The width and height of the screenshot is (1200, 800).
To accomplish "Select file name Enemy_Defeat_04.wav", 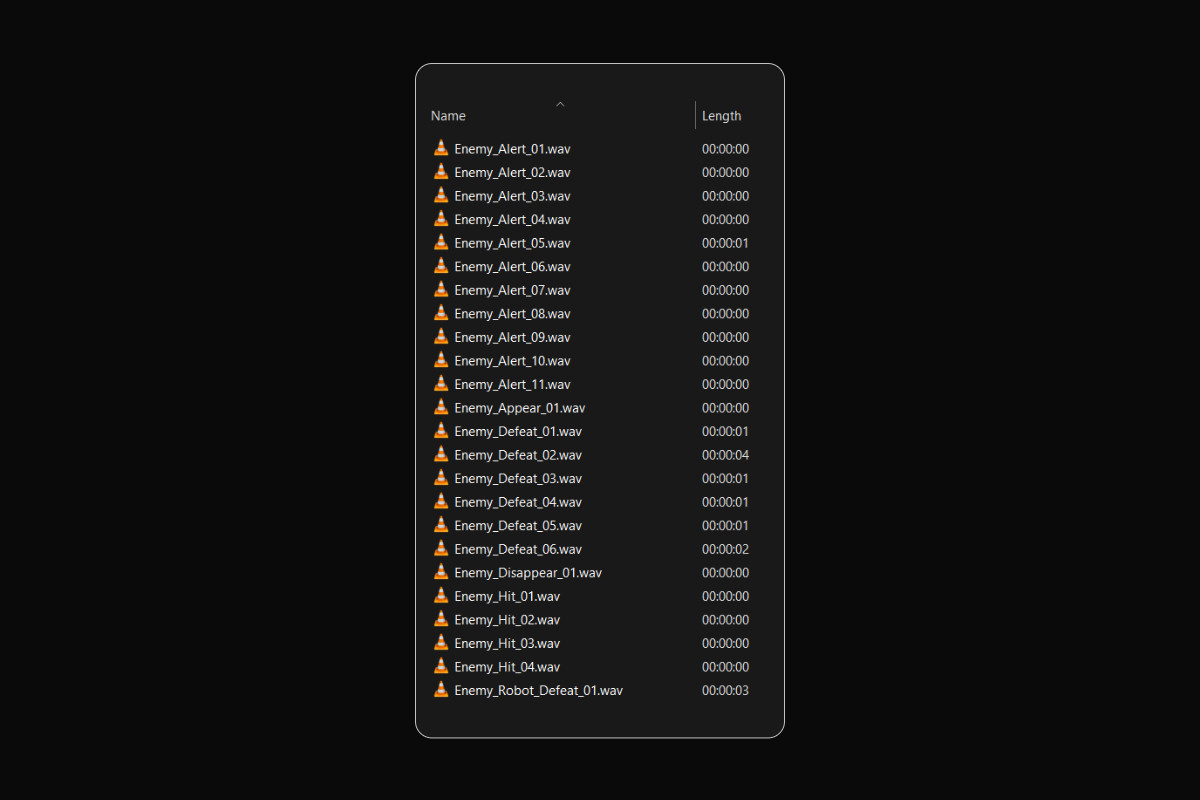I will (518, 502).
